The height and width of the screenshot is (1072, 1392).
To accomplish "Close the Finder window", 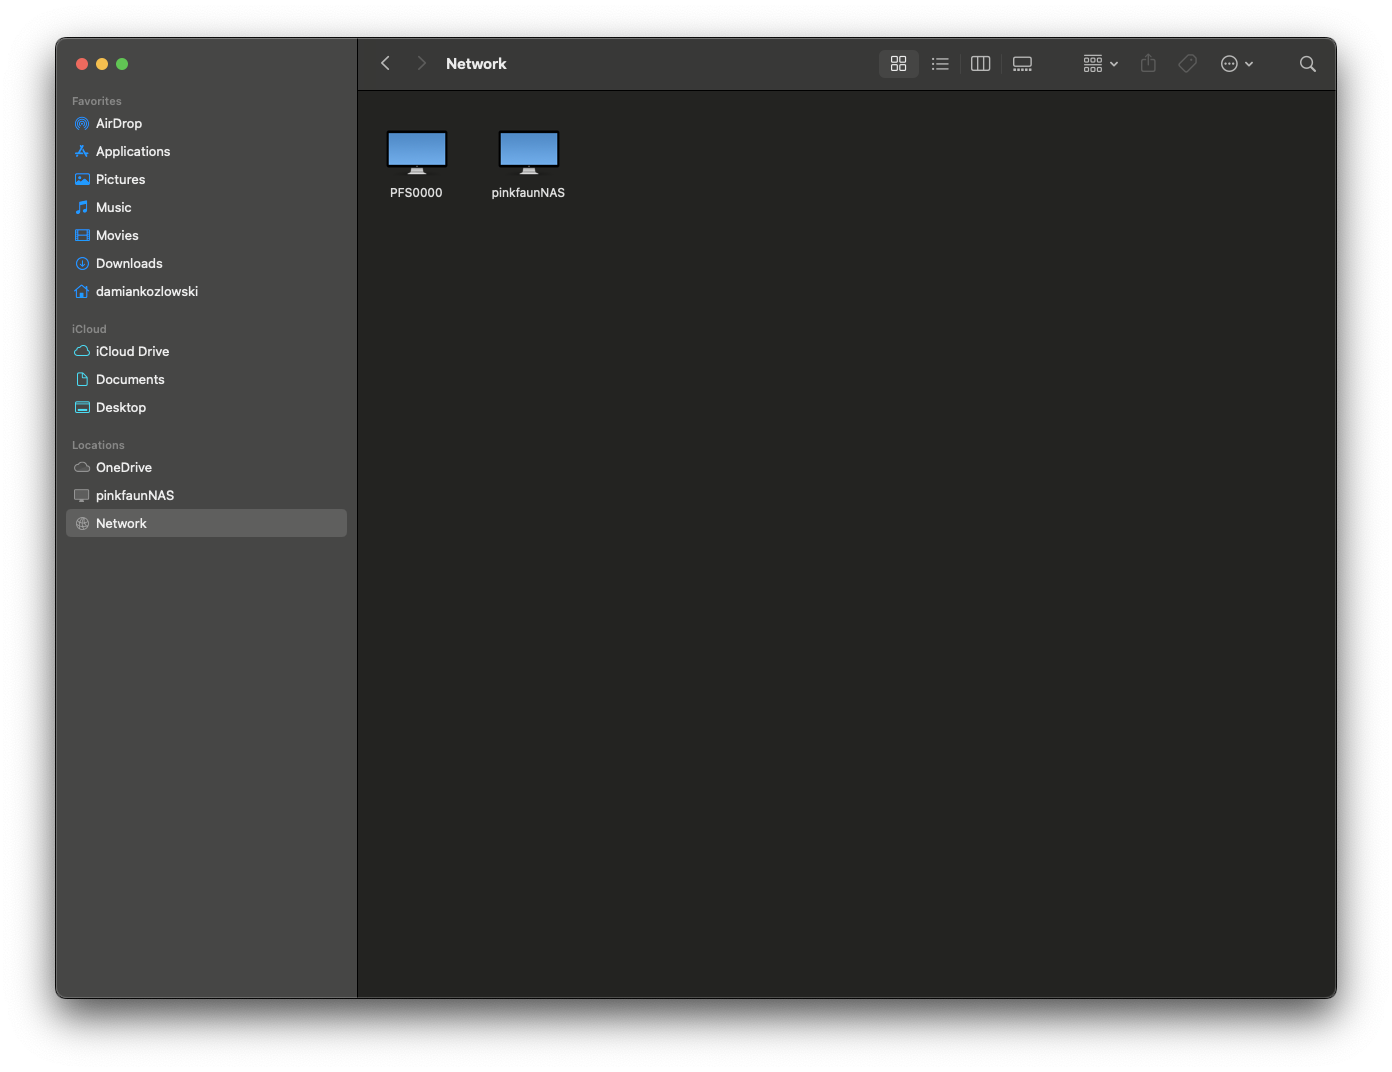I will click(x=82, y=64).
